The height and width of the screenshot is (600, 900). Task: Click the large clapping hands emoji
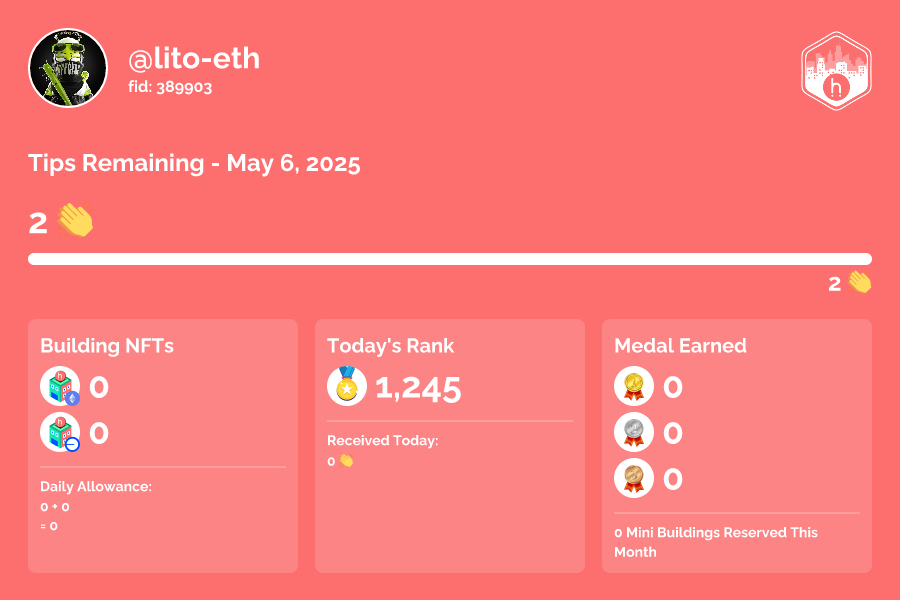75,220
